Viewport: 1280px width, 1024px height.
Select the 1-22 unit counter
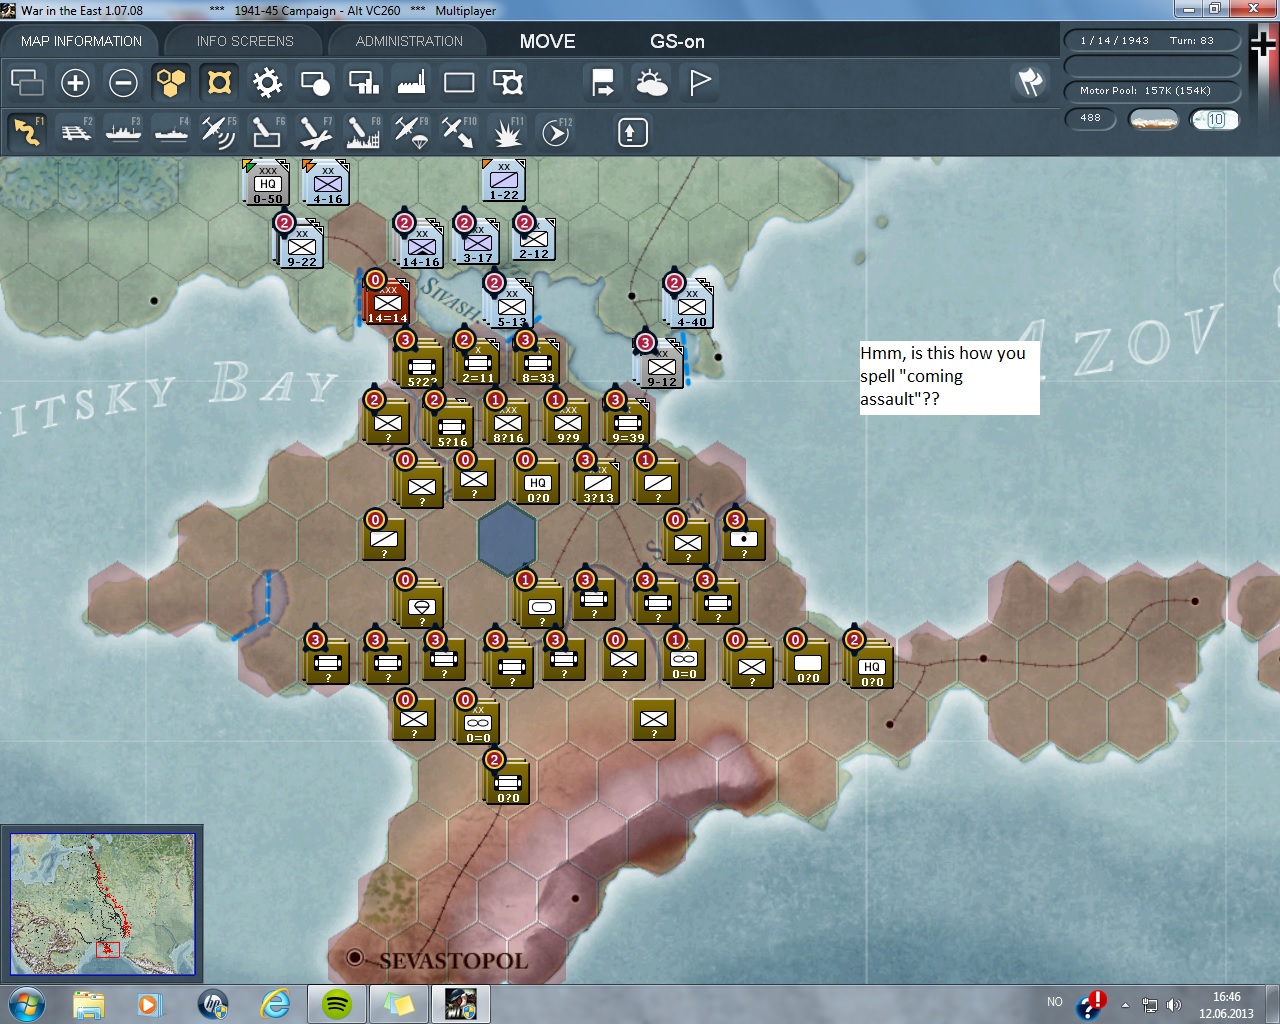504,180
